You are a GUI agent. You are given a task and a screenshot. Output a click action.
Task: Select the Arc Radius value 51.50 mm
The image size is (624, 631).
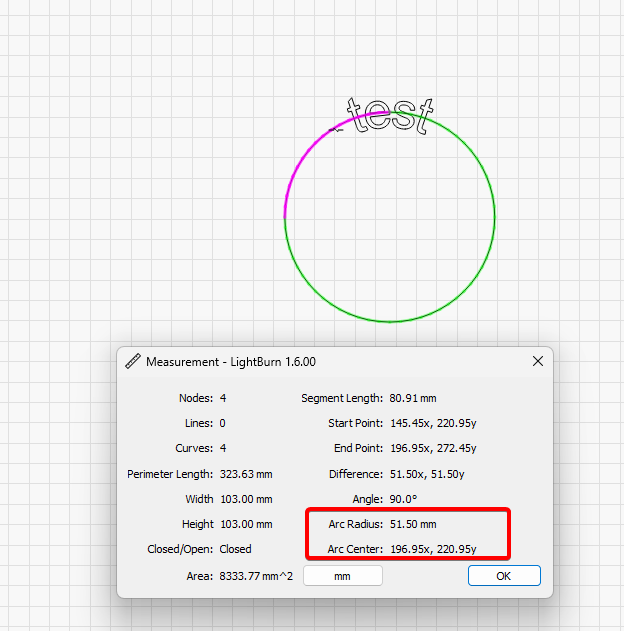[413, 524]
